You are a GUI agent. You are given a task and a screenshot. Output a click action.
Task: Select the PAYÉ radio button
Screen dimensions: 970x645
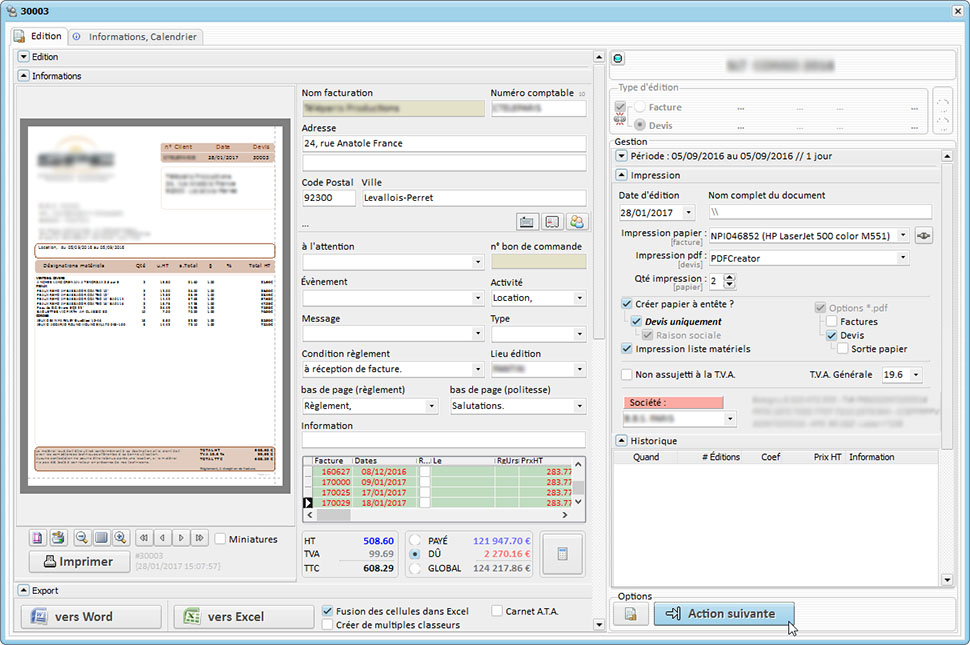[415, 540]
